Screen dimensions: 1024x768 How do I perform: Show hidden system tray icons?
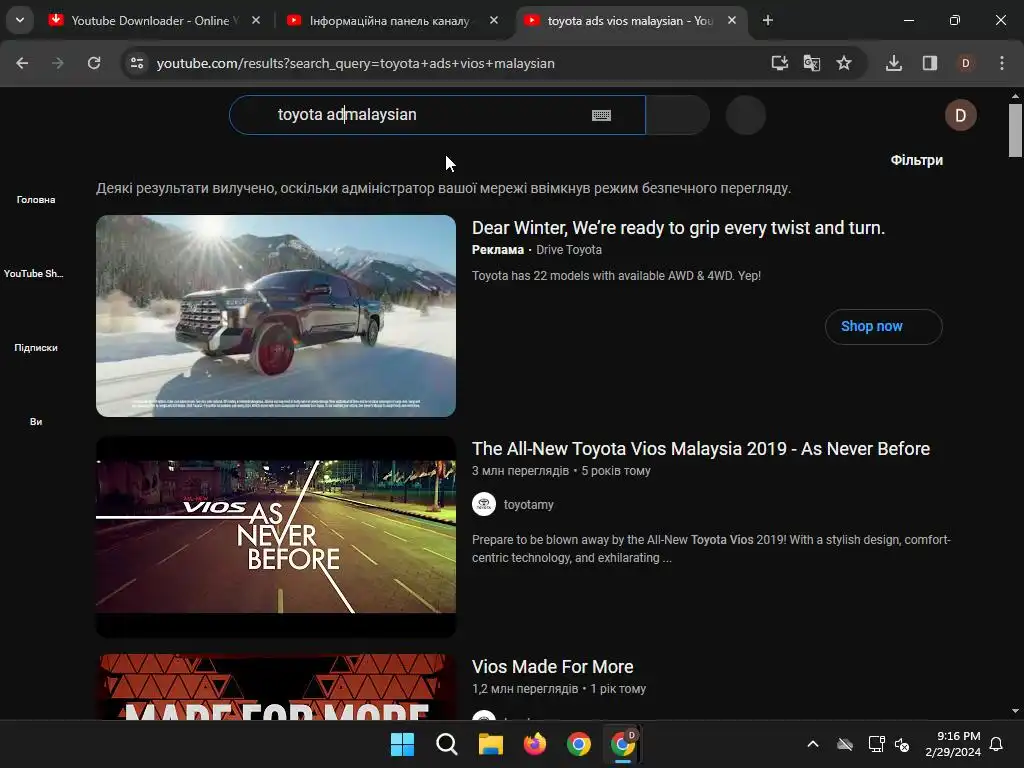point(813,744)
